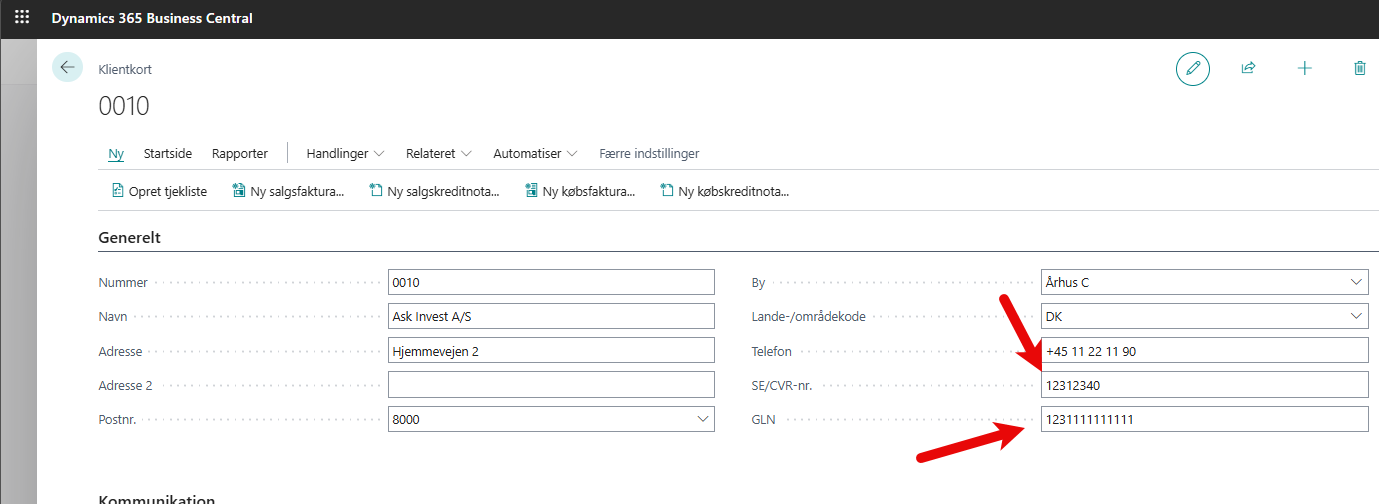Viewport: 1379px width, 504px height.
Task: Expand the Handlinger menu
Action: tap(345, 154)
